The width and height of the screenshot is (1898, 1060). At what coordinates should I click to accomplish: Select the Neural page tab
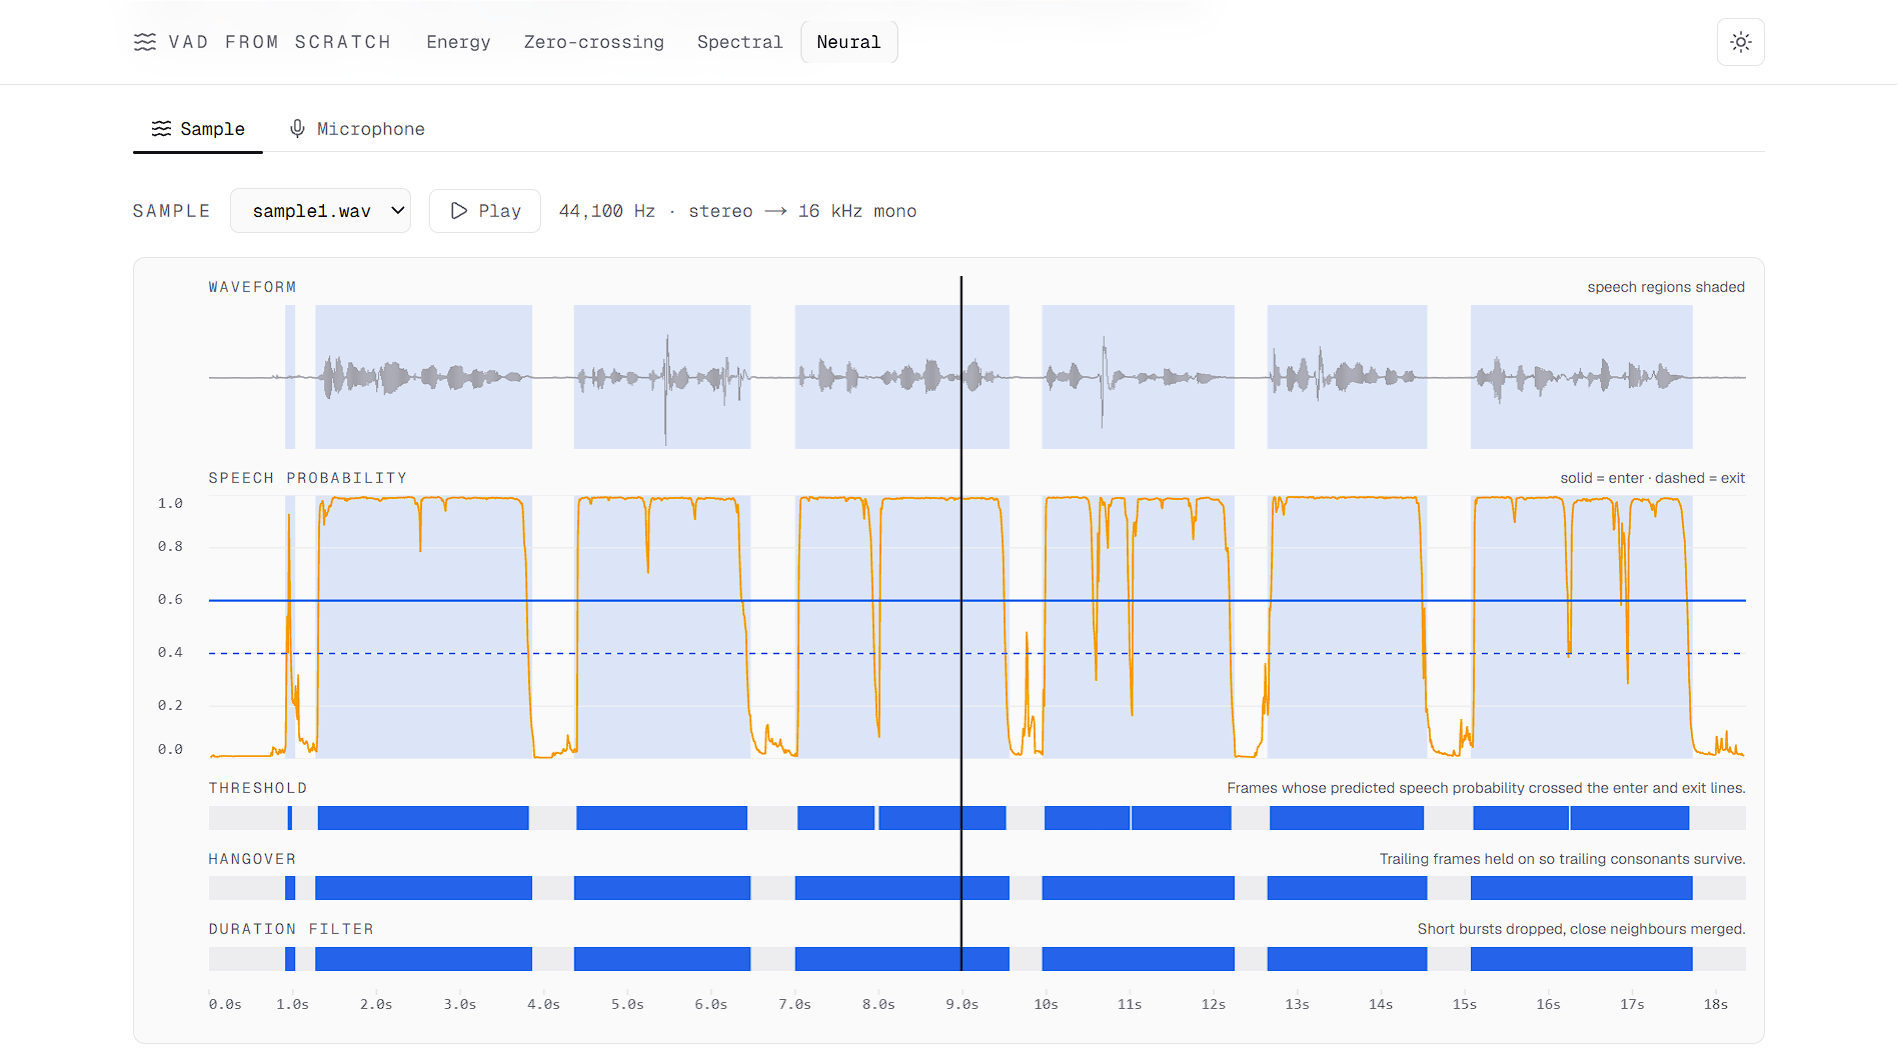pyautogui.click(x=849, y=42)
